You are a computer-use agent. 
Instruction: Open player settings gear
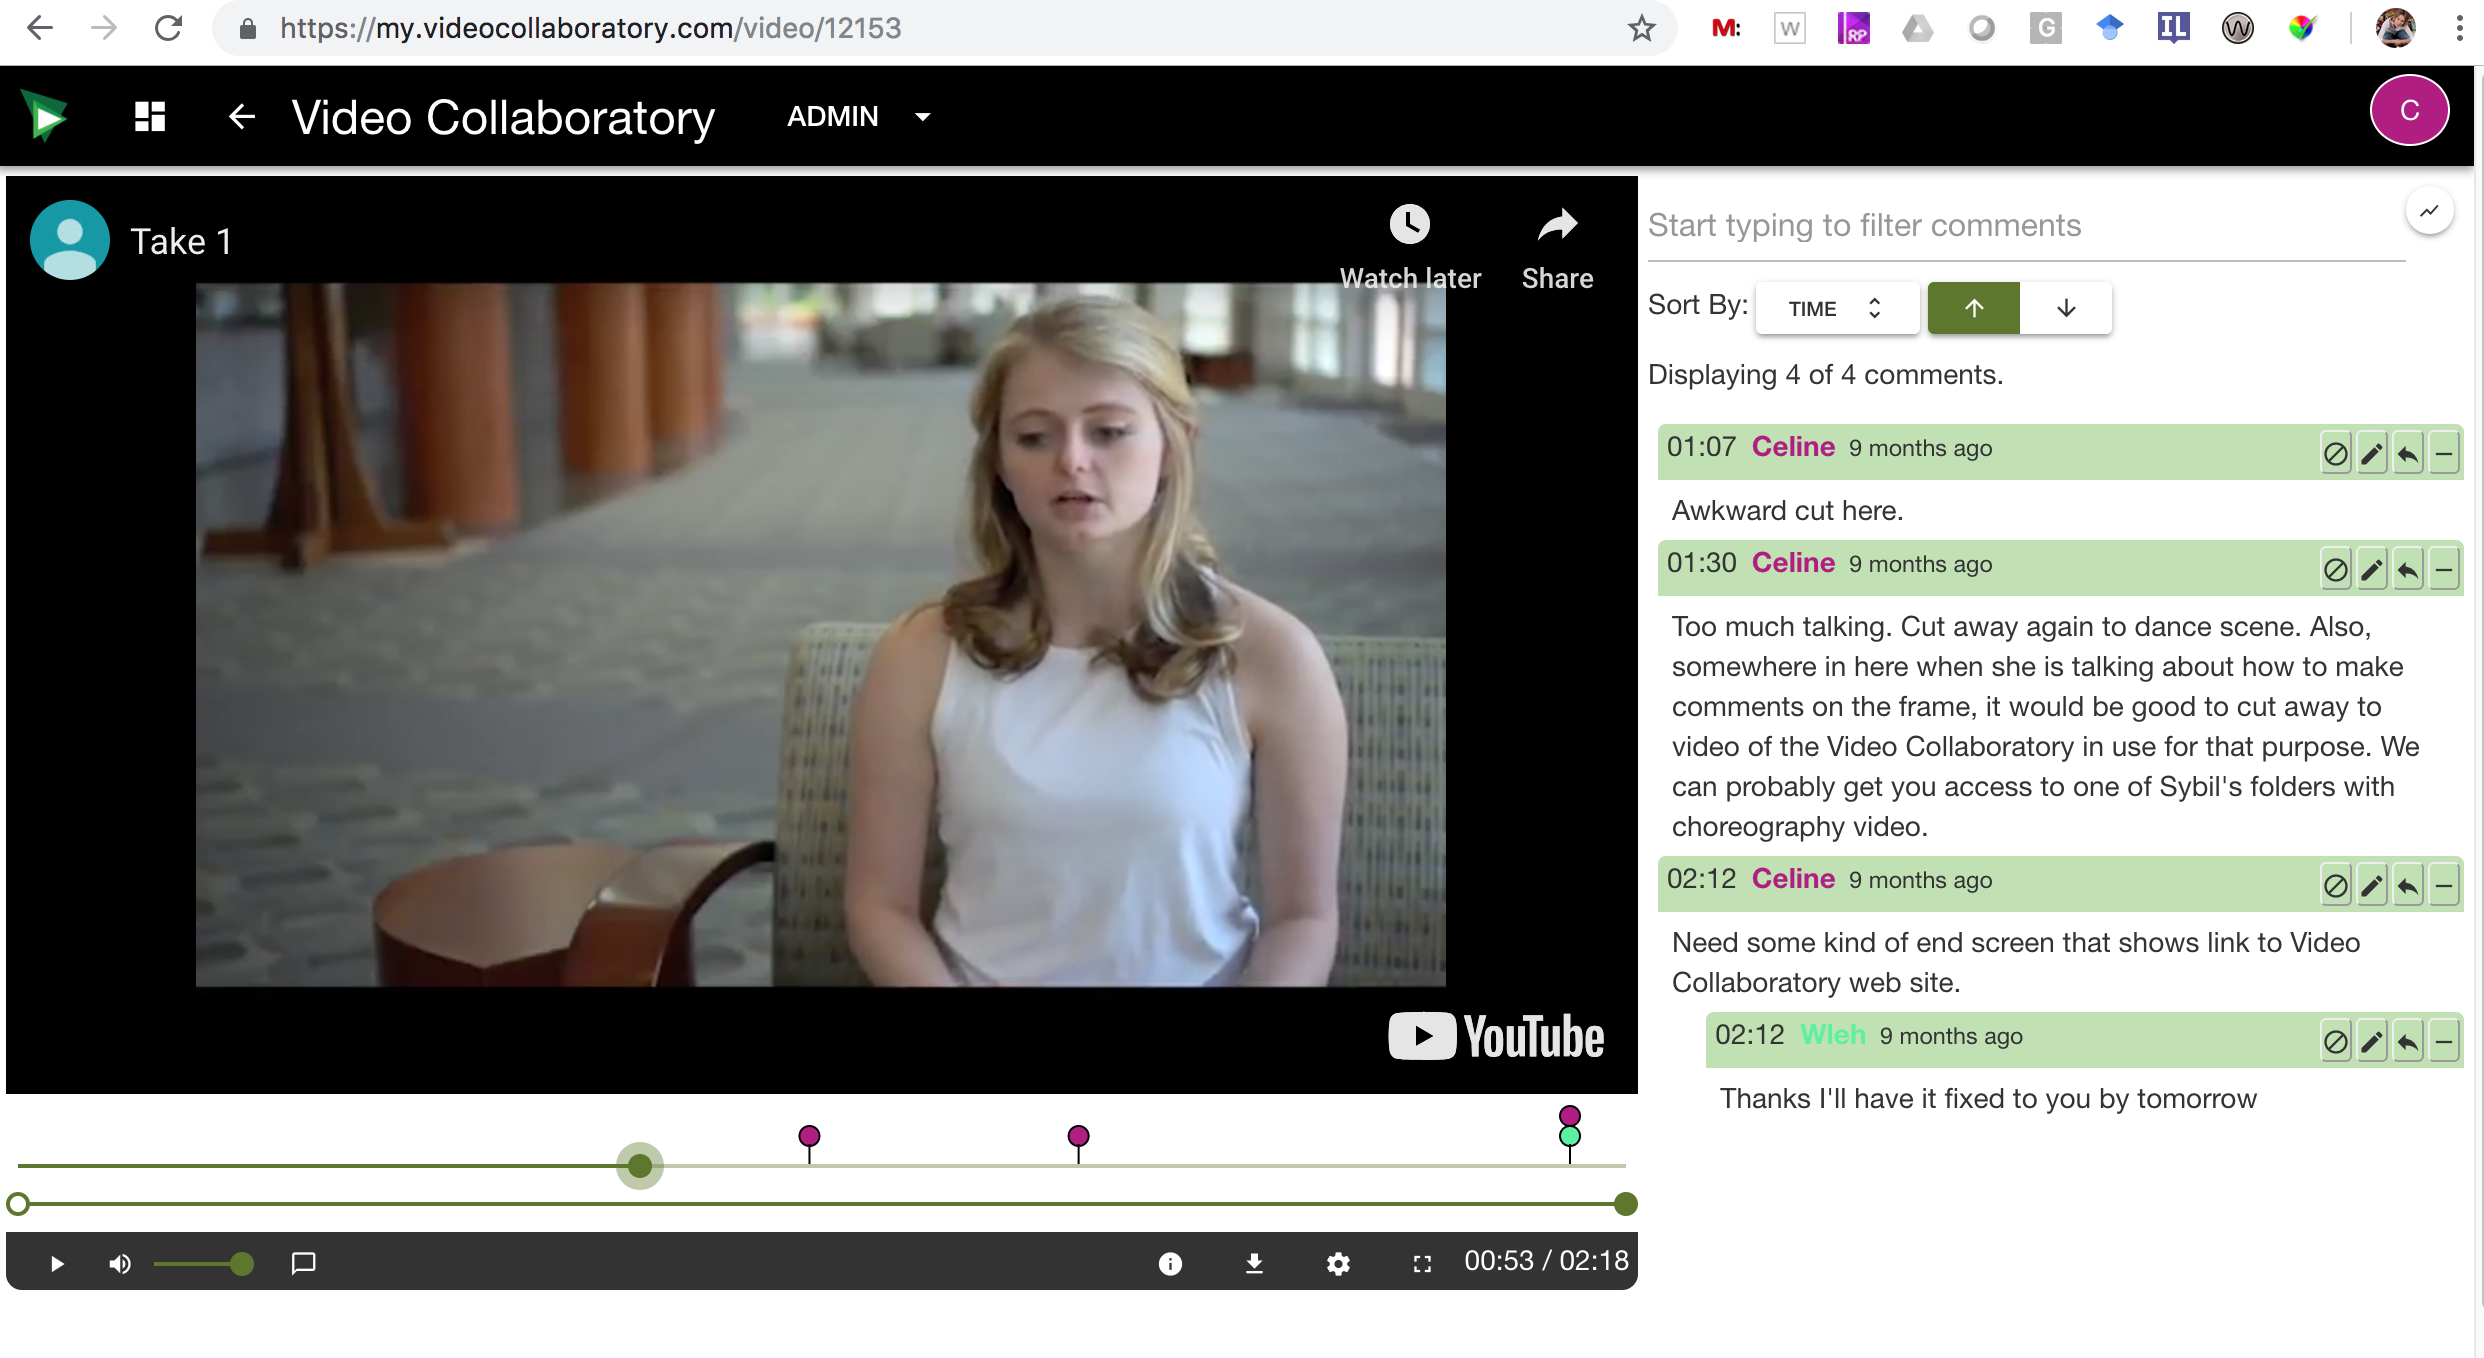1338,1264
